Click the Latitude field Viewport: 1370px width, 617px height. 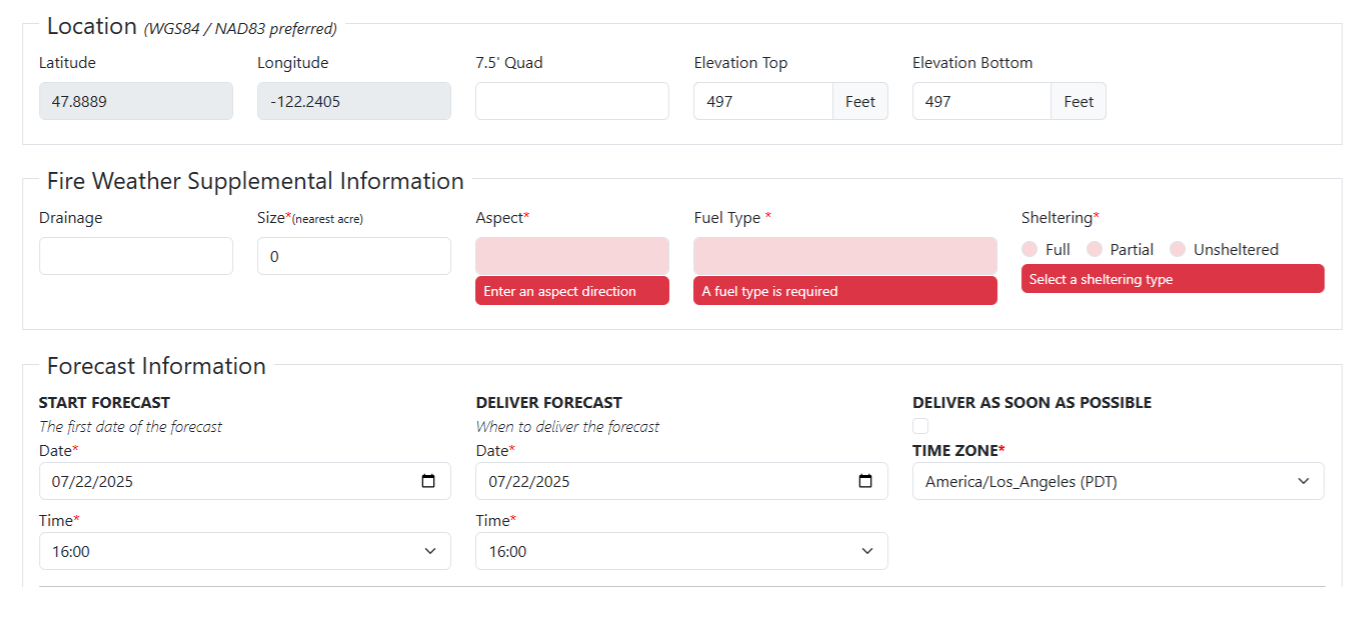tap(136, 101)
